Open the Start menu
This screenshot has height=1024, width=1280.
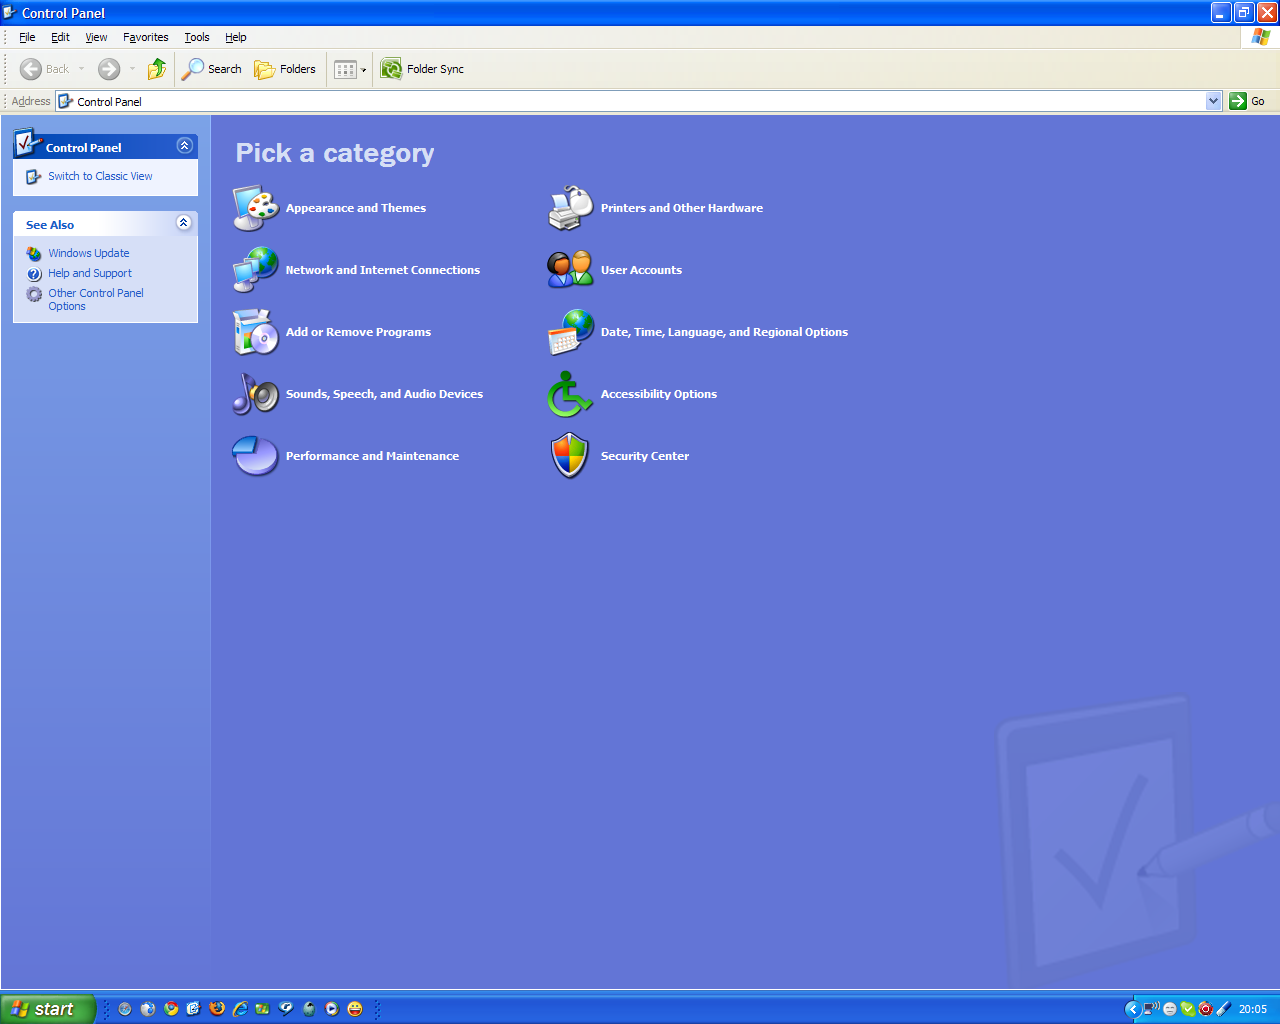[47, 1009]
